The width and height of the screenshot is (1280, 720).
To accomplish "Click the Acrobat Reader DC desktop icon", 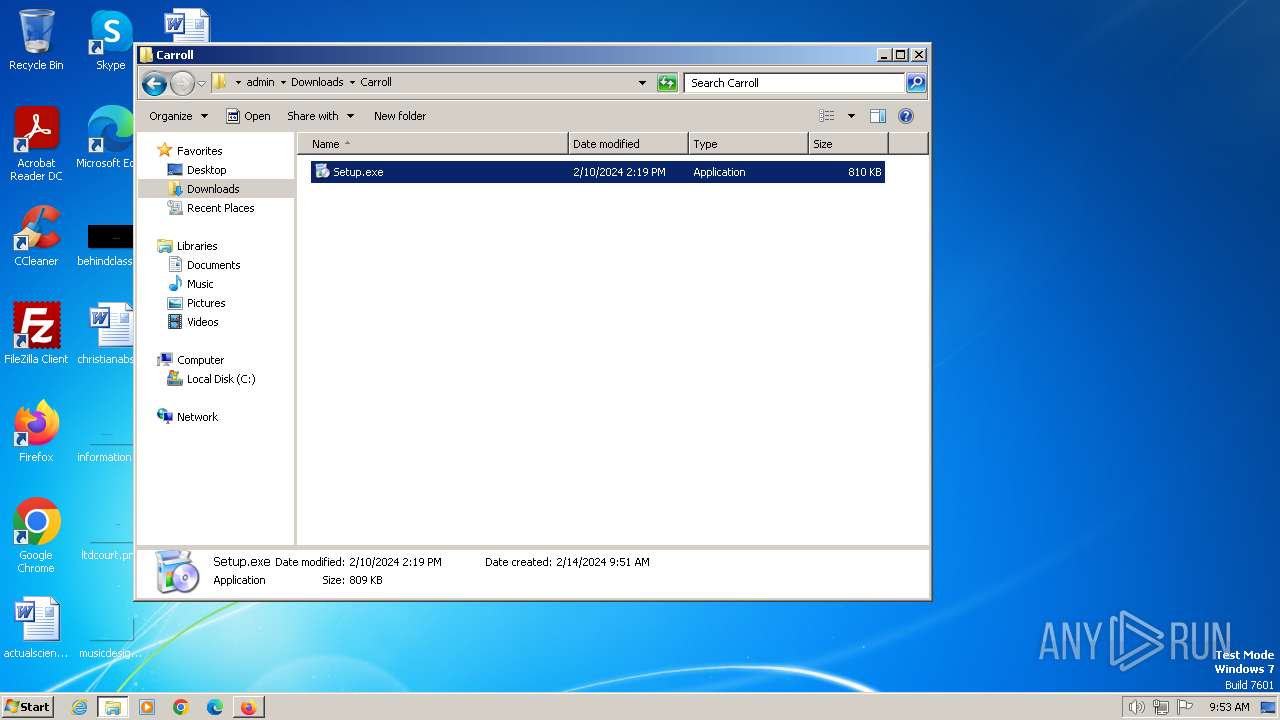I will click(36, 144).
